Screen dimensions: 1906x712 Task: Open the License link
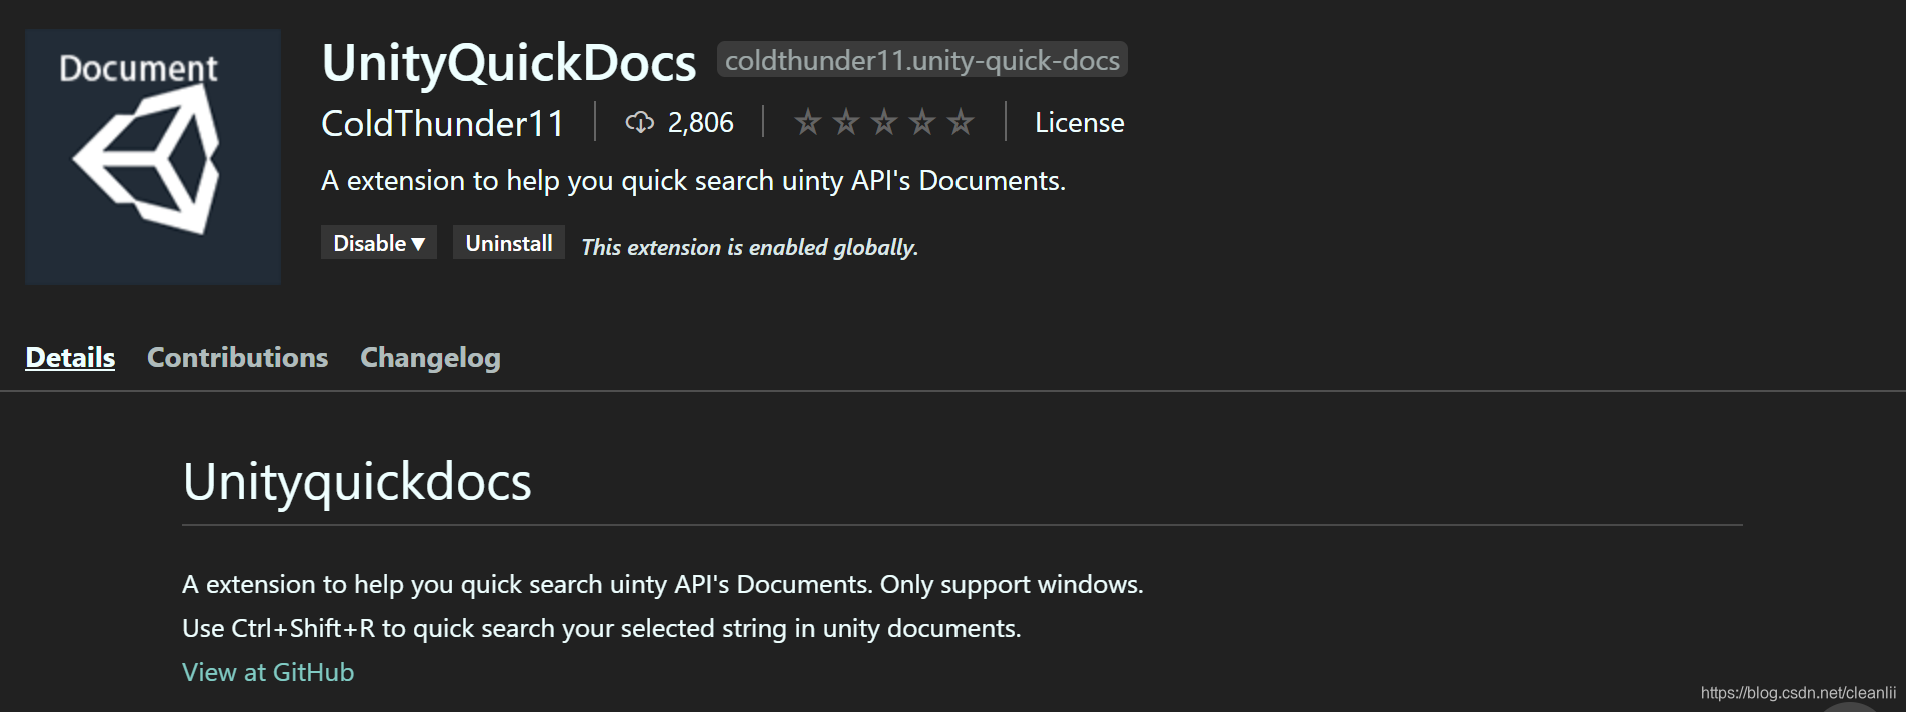click(x=1079, y=122)
